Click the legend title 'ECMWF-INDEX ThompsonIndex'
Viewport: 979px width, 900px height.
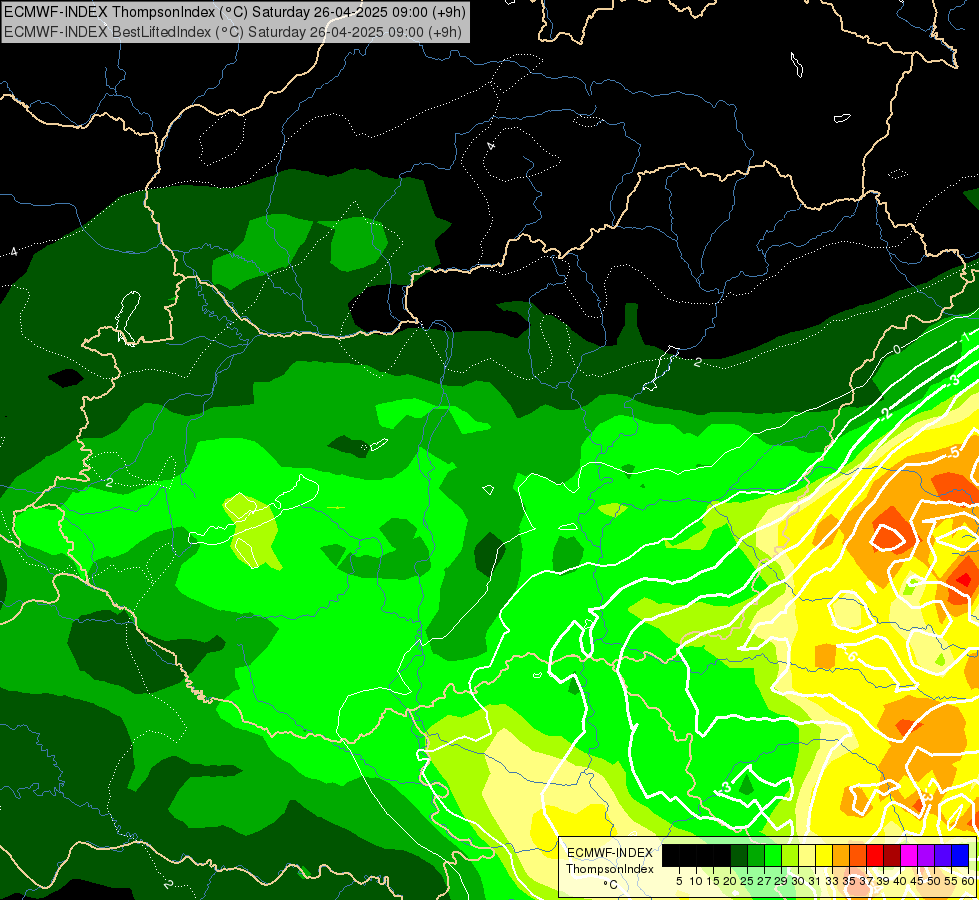point(610,861)
